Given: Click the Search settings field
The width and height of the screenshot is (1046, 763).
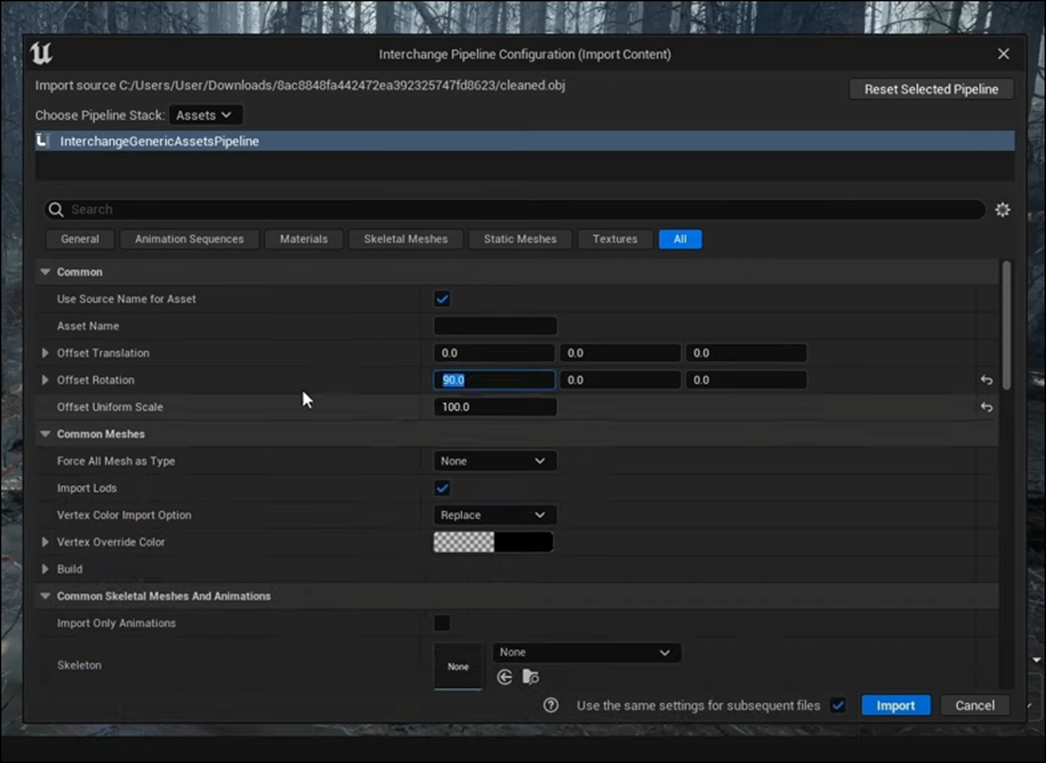Looking at the screenshot, I should [x=514, y=209].
